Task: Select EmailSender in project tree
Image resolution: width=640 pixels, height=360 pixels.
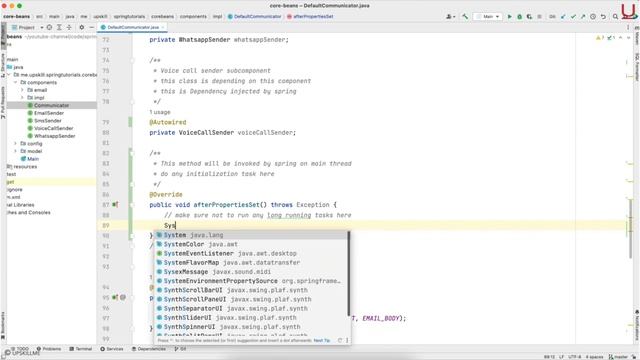Action: tap(49, 113)
